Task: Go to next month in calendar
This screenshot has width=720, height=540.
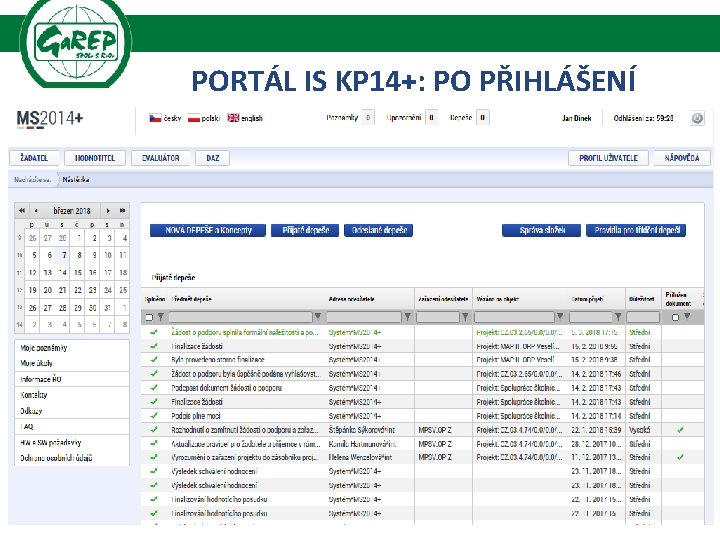Action: 108,211
